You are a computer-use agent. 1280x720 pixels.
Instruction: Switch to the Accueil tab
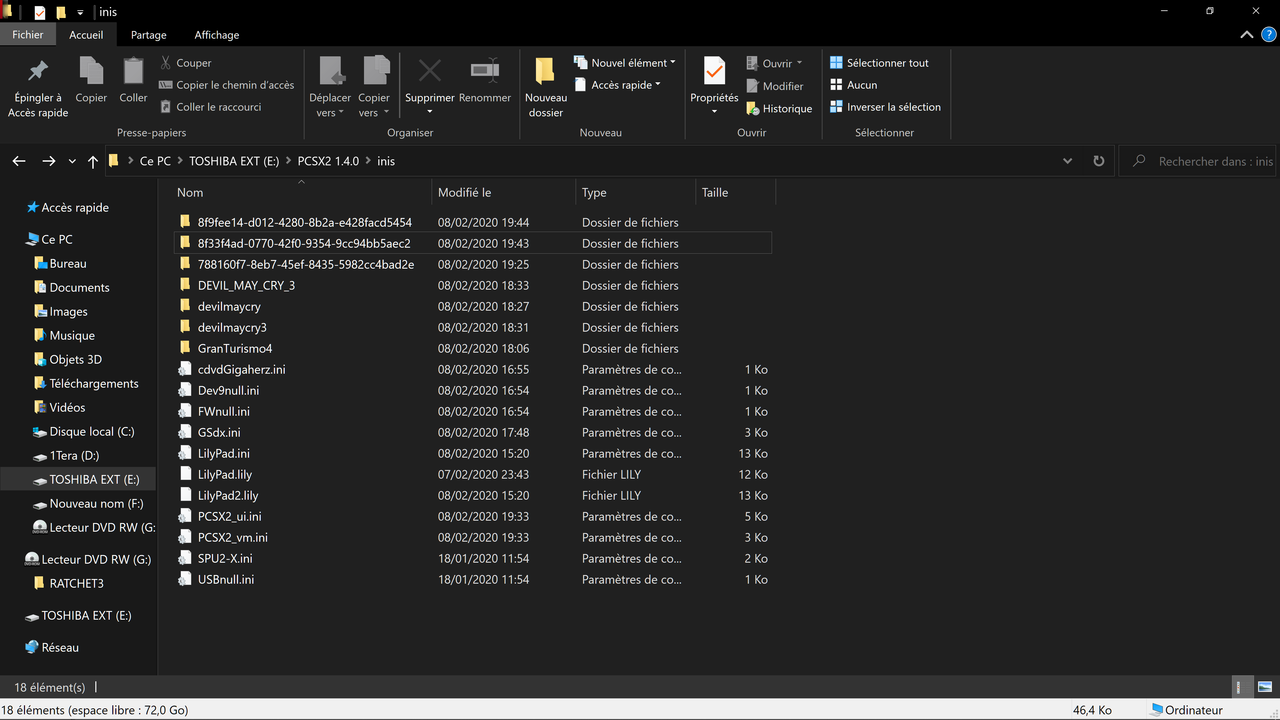[x=86, y=35]
